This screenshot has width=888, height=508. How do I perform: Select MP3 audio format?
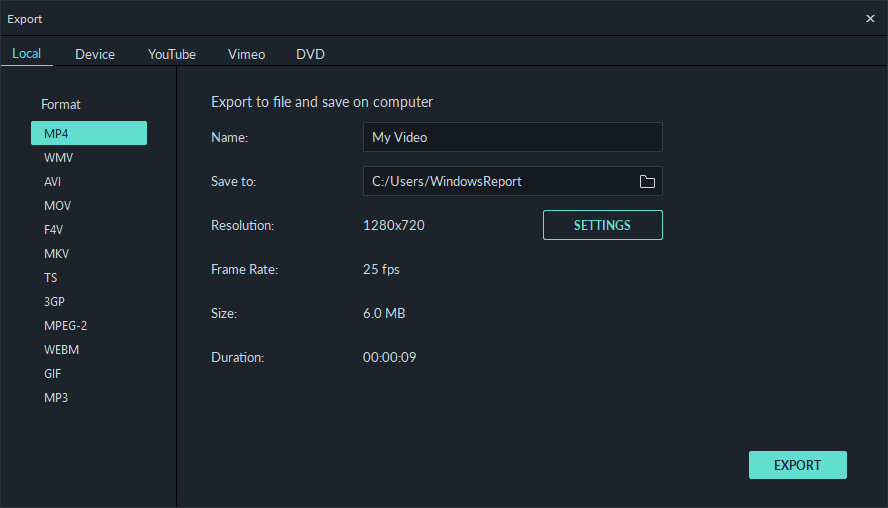(x=56, y=398)
